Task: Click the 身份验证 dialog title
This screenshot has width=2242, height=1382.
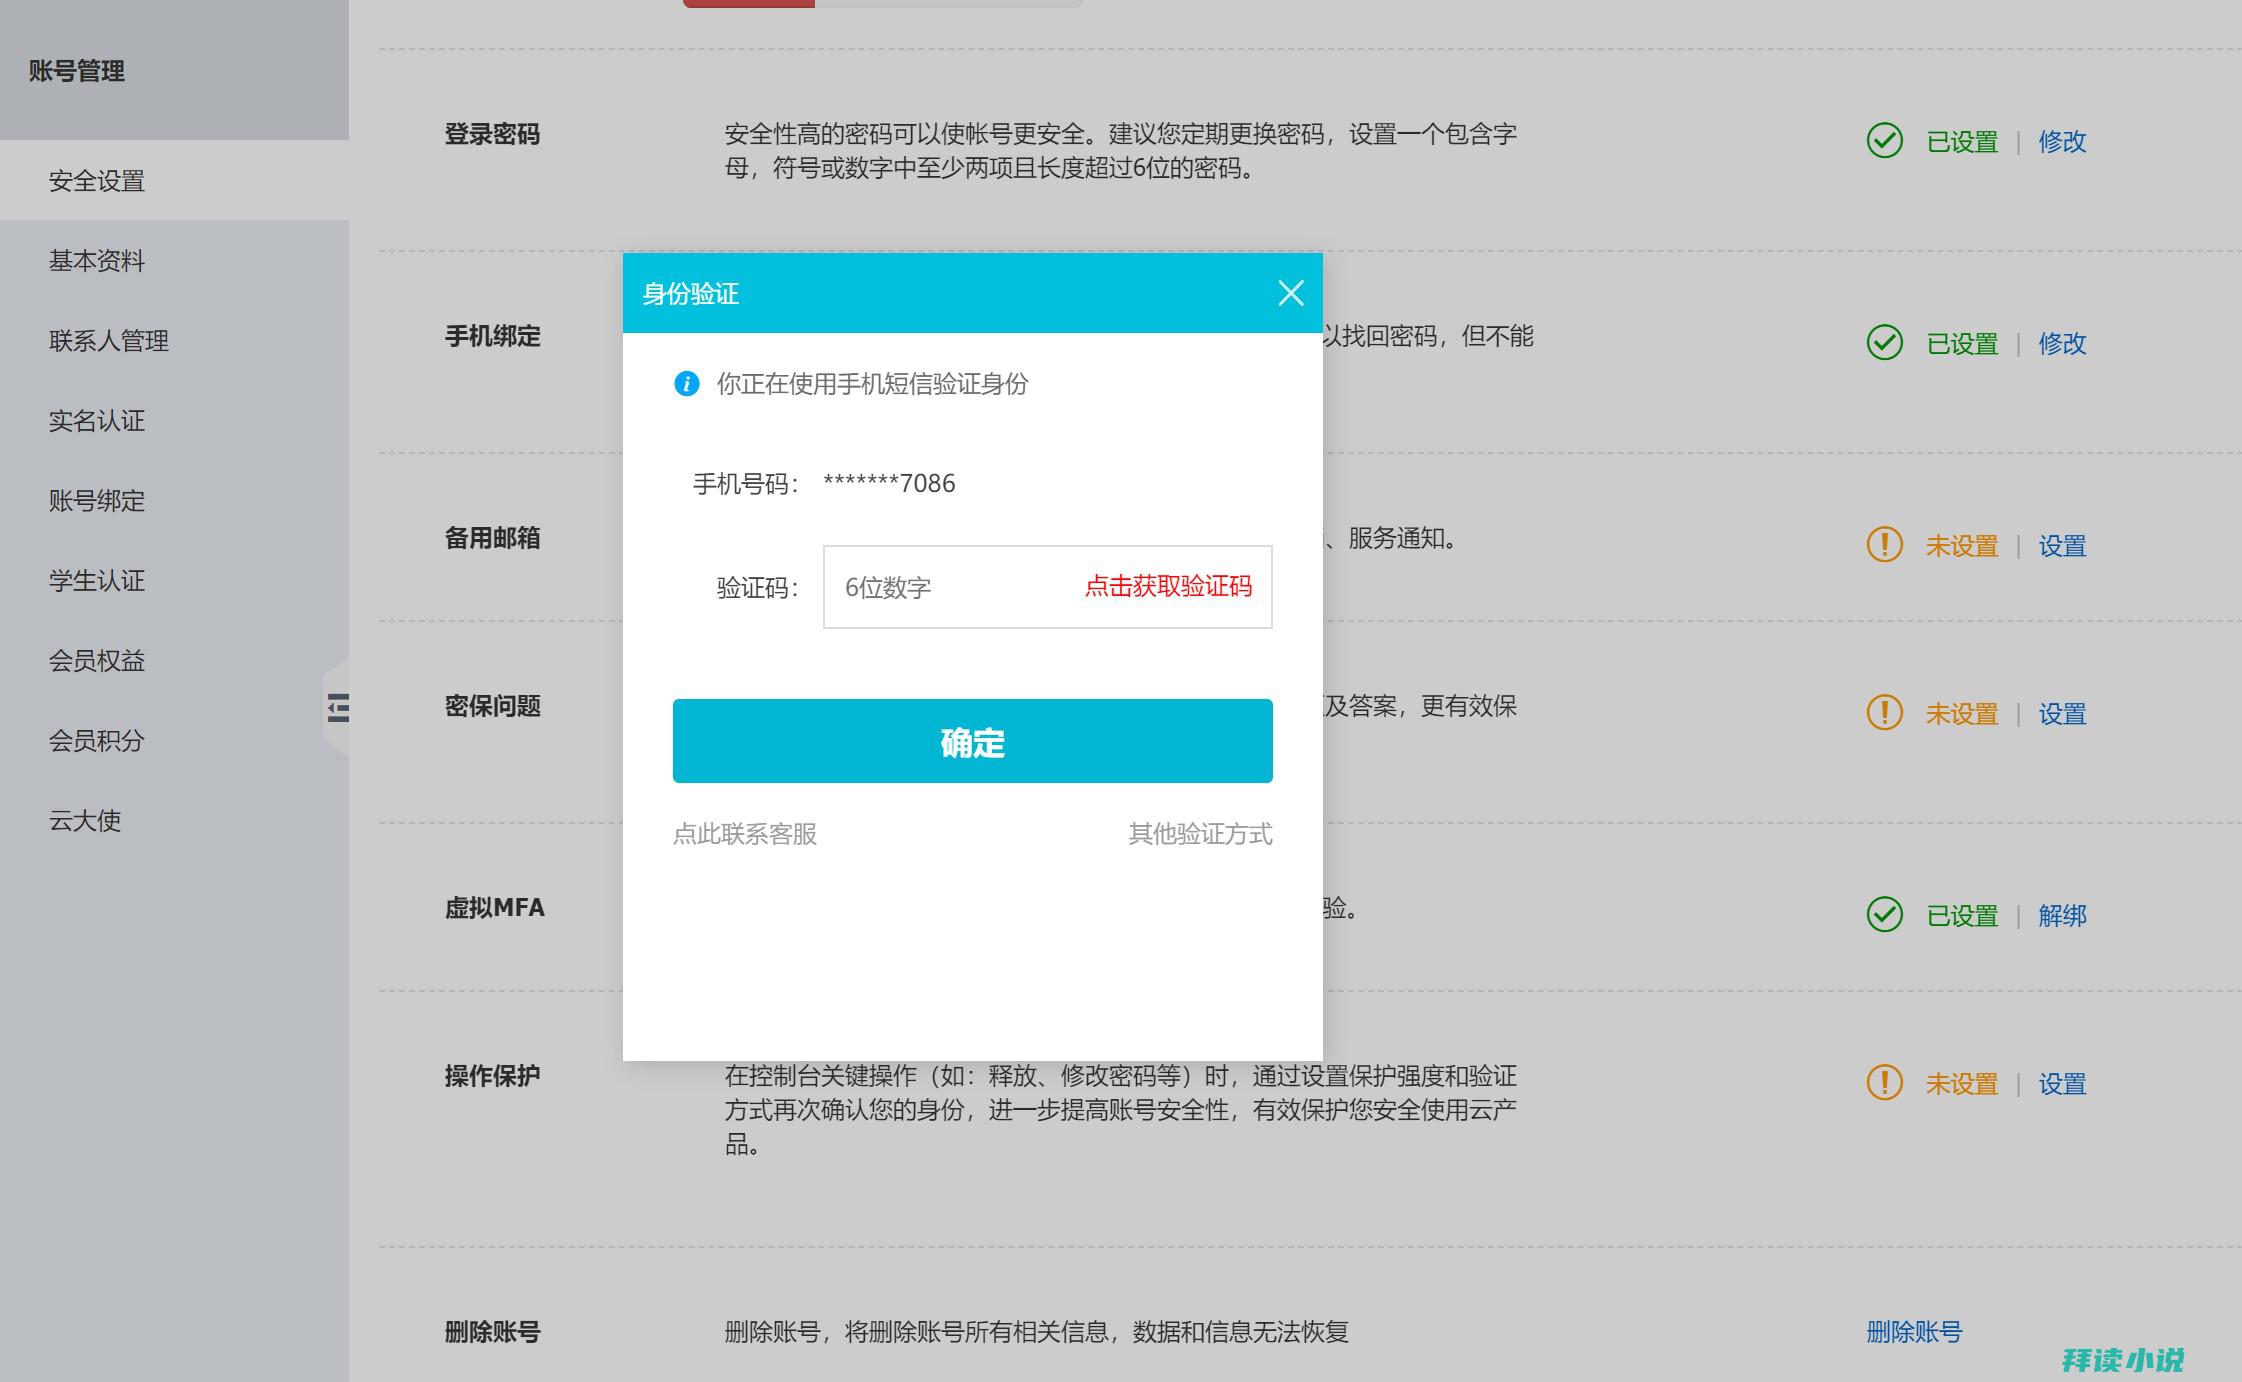Action: (x=690, y=294)
